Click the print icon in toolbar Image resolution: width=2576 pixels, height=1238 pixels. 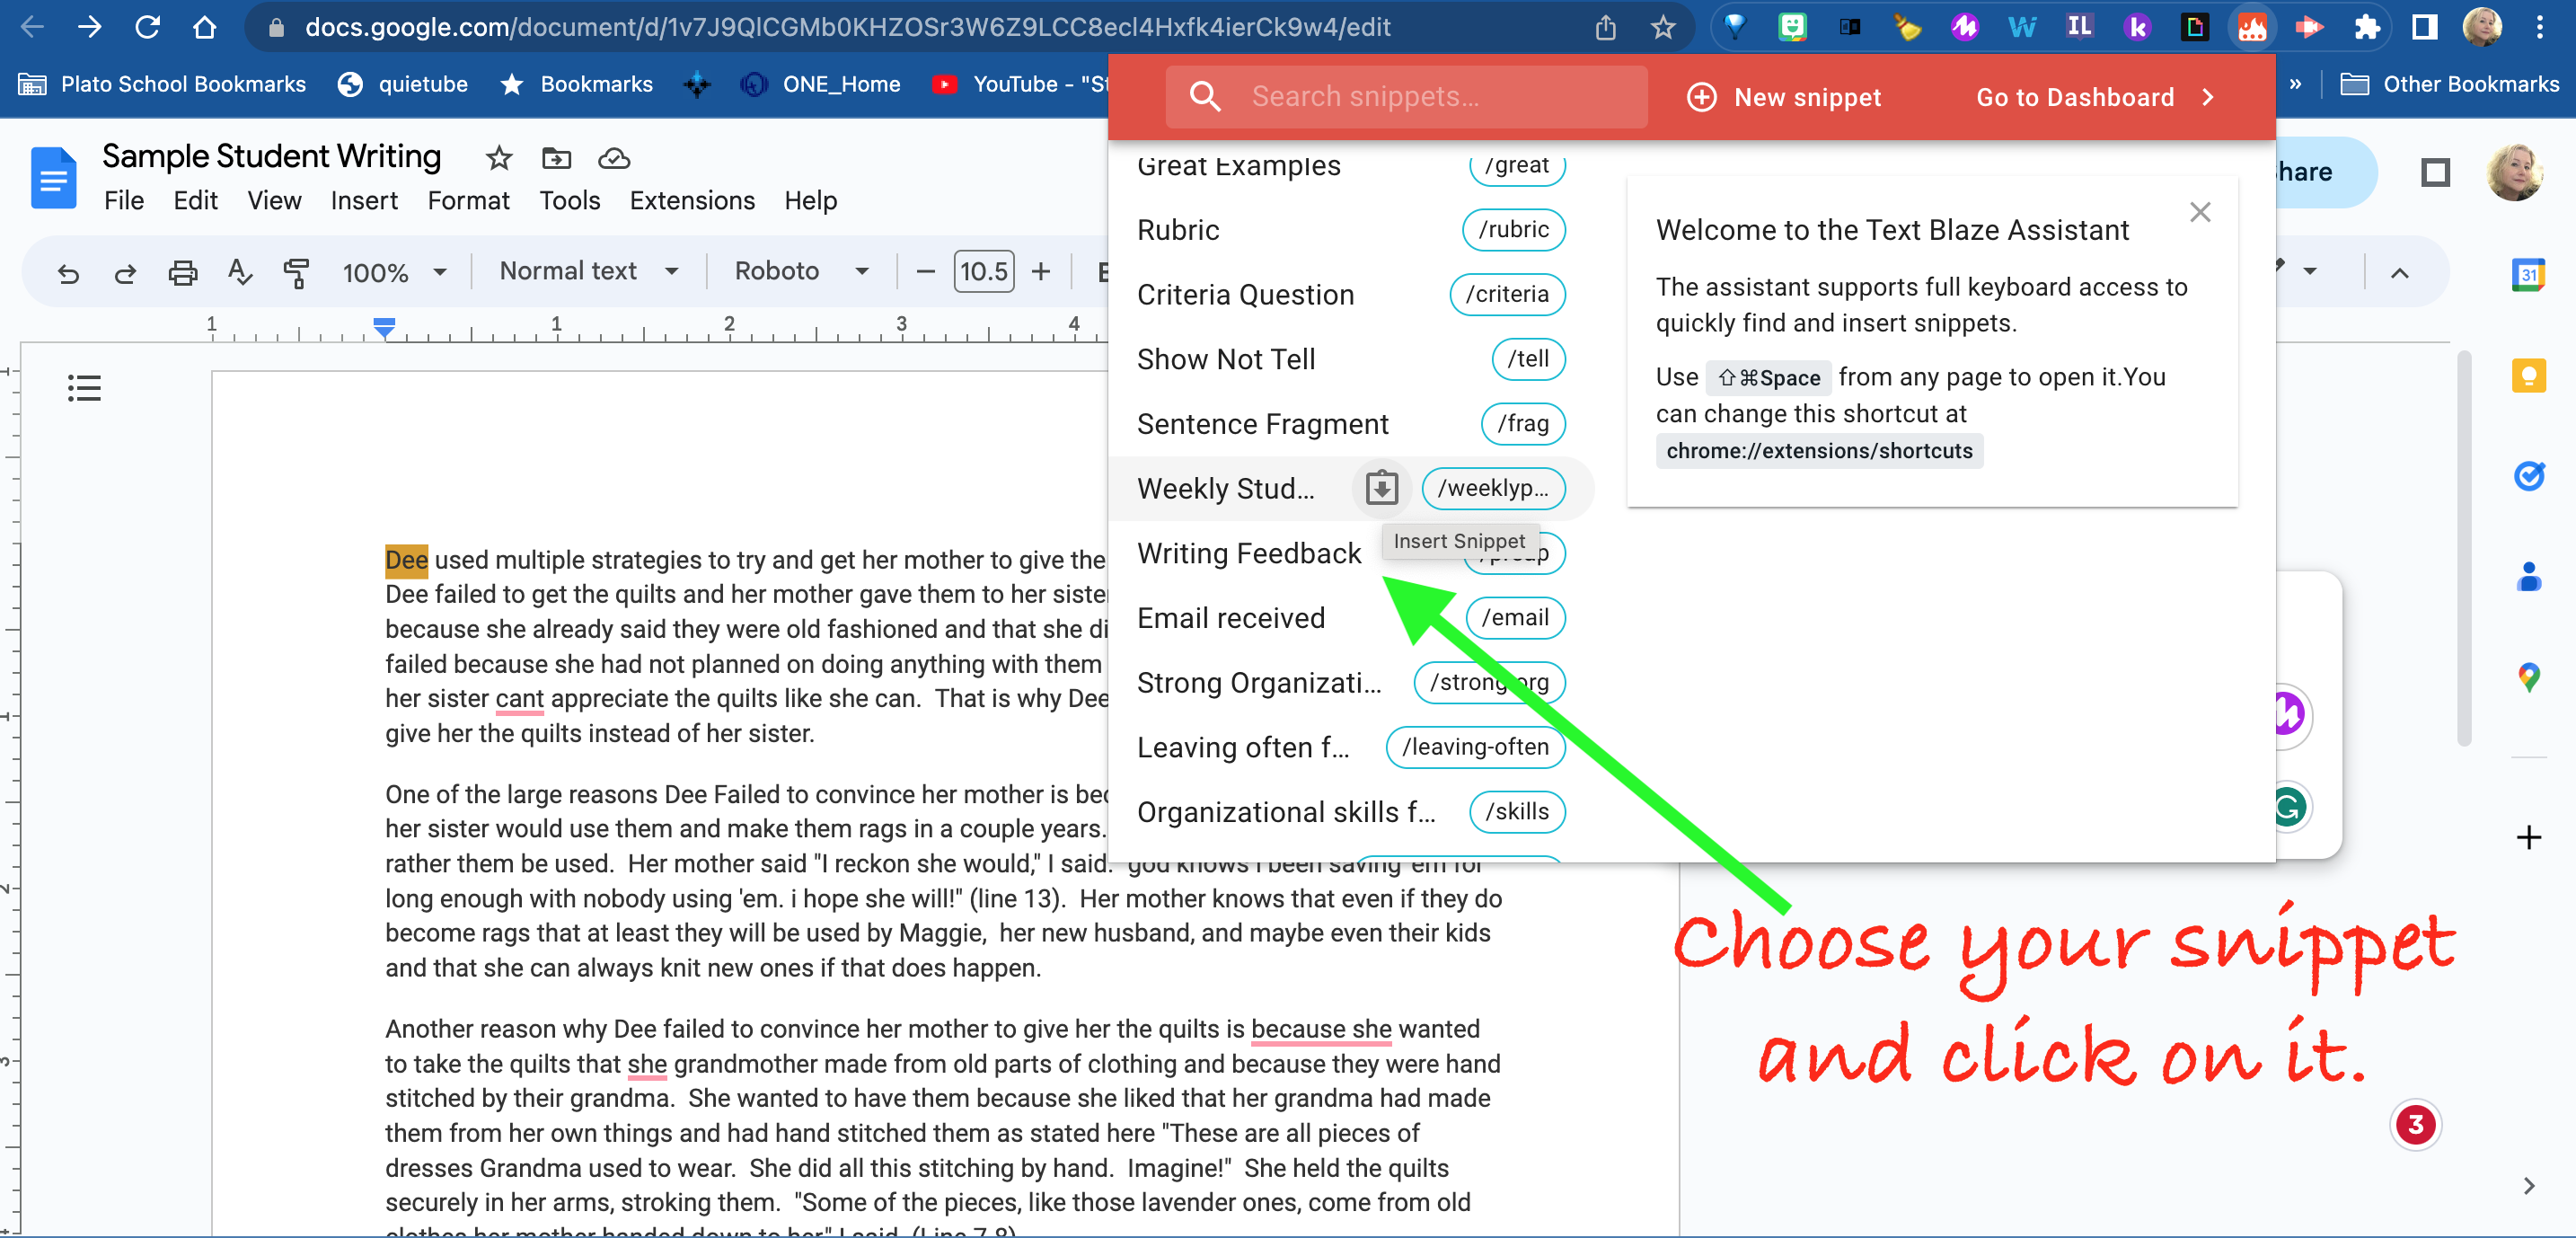182,272
